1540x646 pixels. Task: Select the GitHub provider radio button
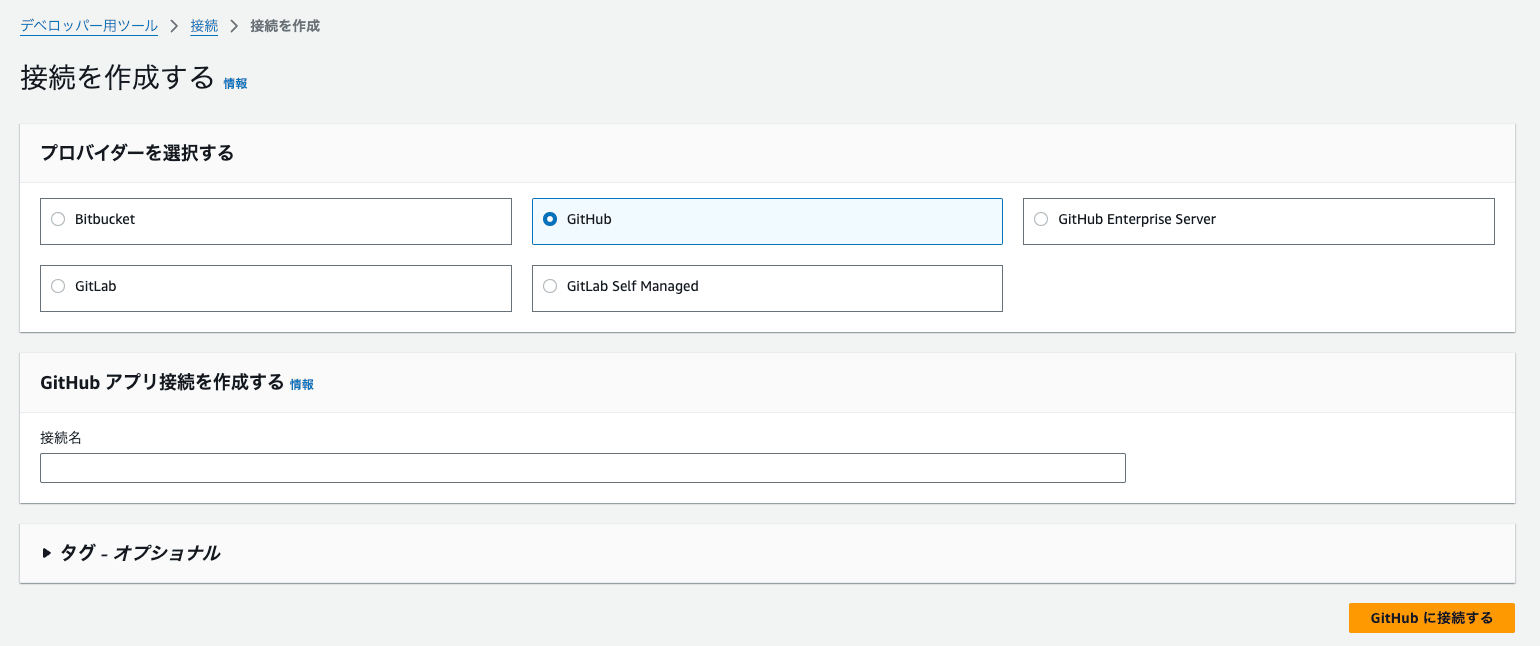550,219
